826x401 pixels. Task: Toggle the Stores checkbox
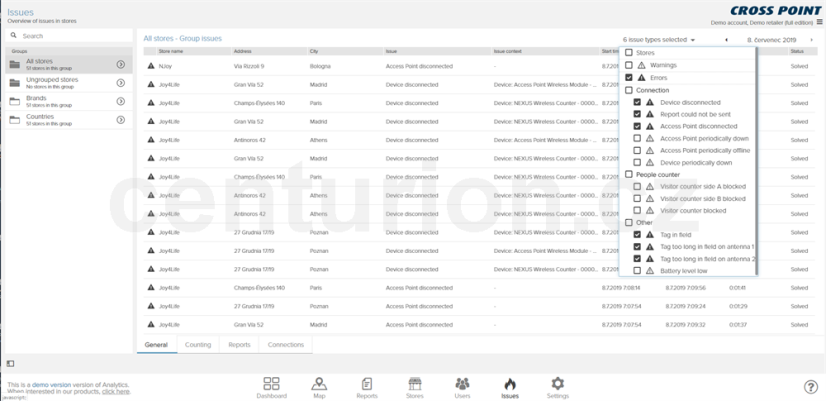(628, 53)
